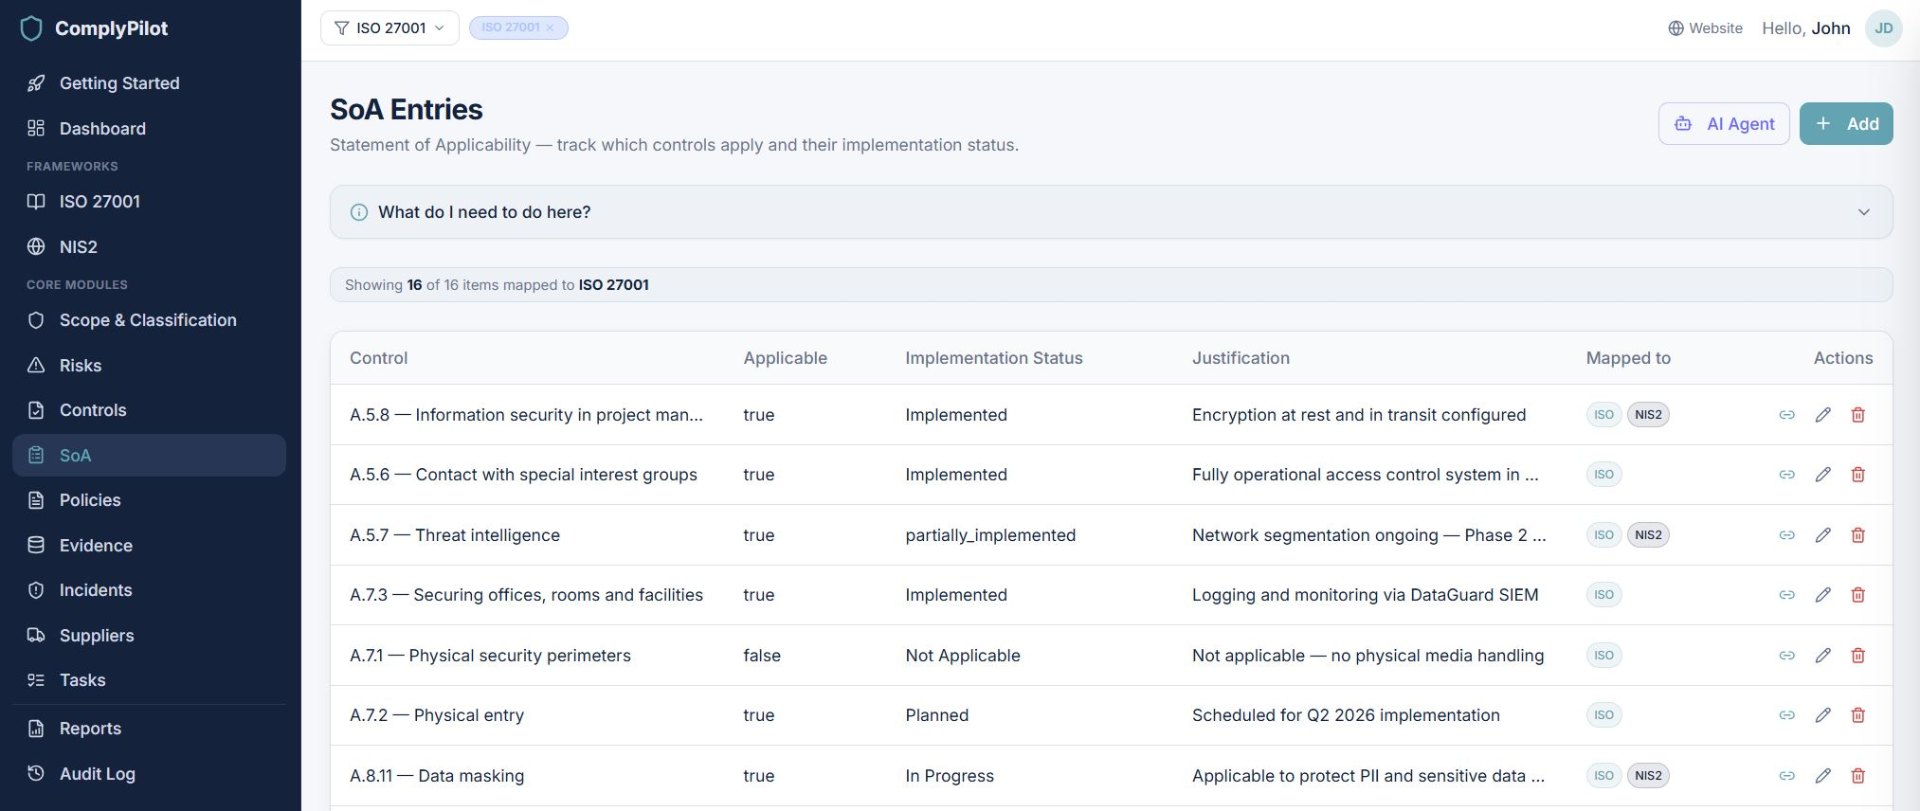Launch the AI Agent button
The height and width of the screenshot is (811, 1920).
pyautogui.click(x=1724, y=124)
